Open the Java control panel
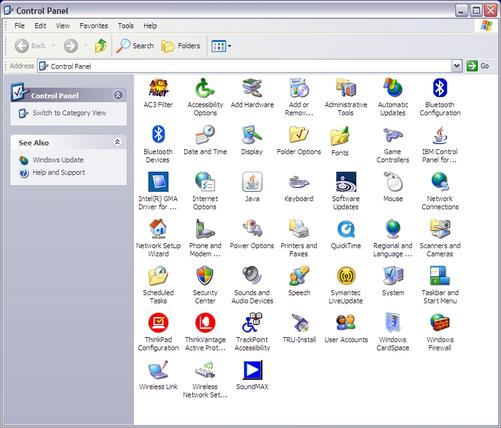Screen dimensions: 501x428 (x=252, y=187)
